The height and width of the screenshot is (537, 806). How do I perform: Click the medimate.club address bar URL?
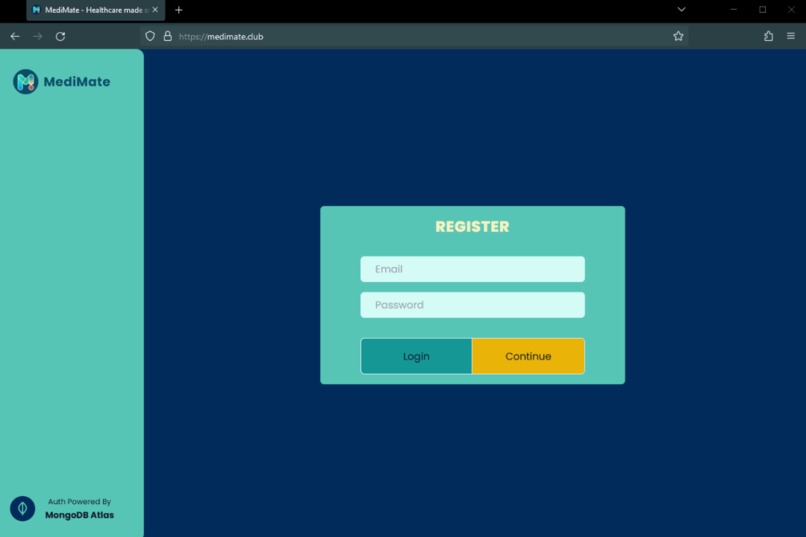(x=221, y=36)
